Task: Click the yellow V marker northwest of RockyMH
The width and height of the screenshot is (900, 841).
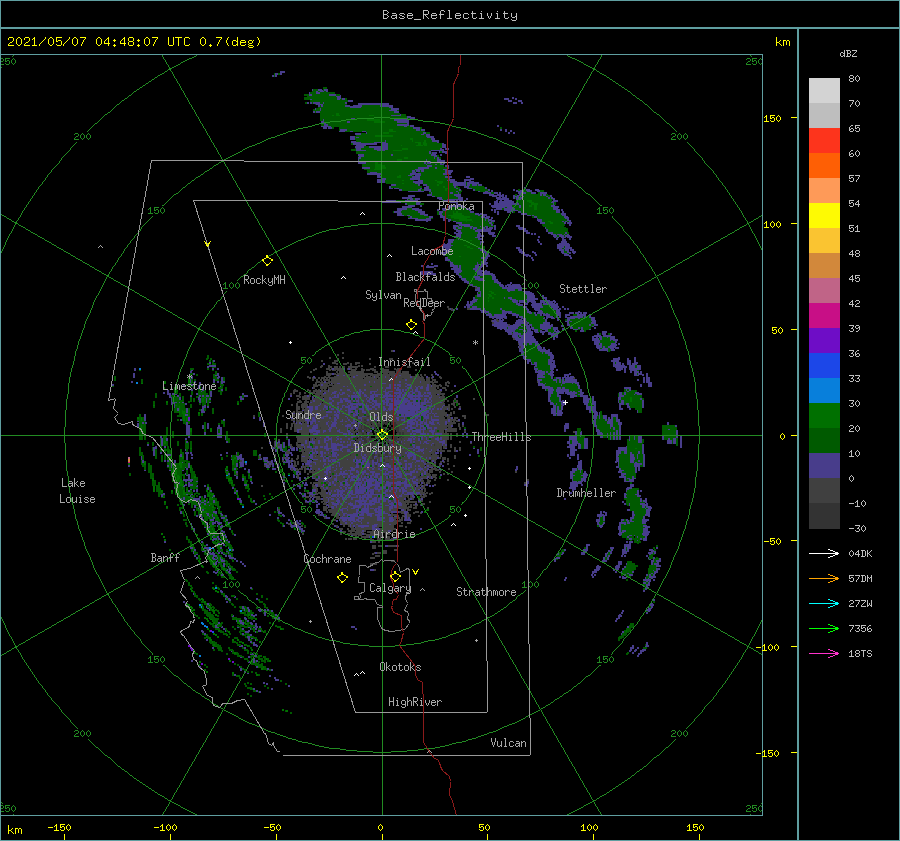Action: tap(208, 244)
